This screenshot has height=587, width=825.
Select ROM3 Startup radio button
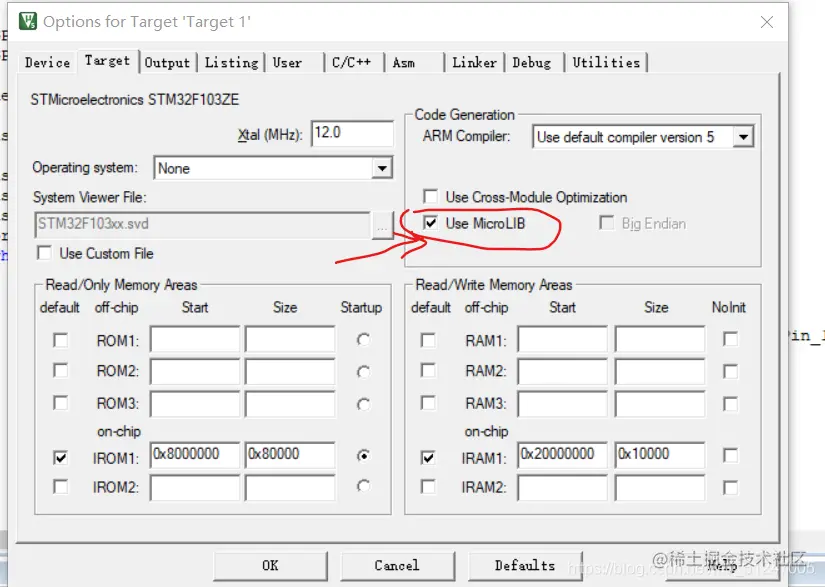[363, 404]
